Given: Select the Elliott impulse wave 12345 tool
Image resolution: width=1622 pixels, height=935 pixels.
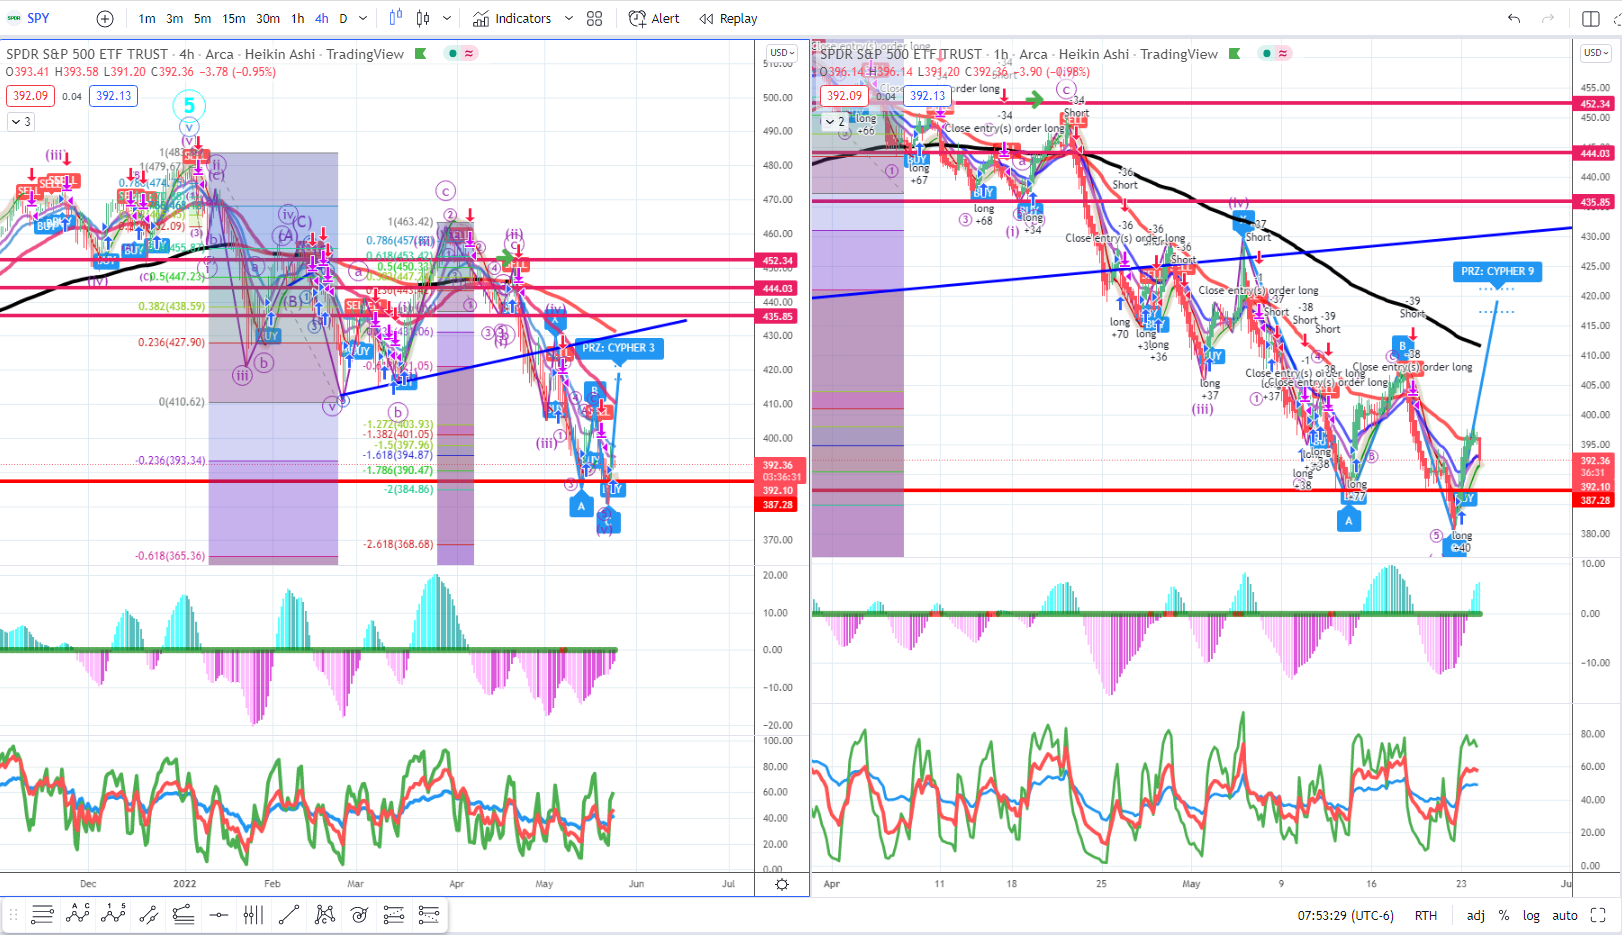Looking at the screenshot, I should [113, 914].
